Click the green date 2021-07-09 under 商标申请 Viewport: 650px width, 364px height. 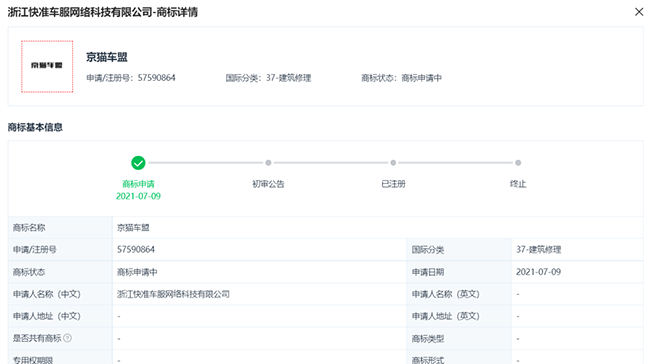(138, 196)
